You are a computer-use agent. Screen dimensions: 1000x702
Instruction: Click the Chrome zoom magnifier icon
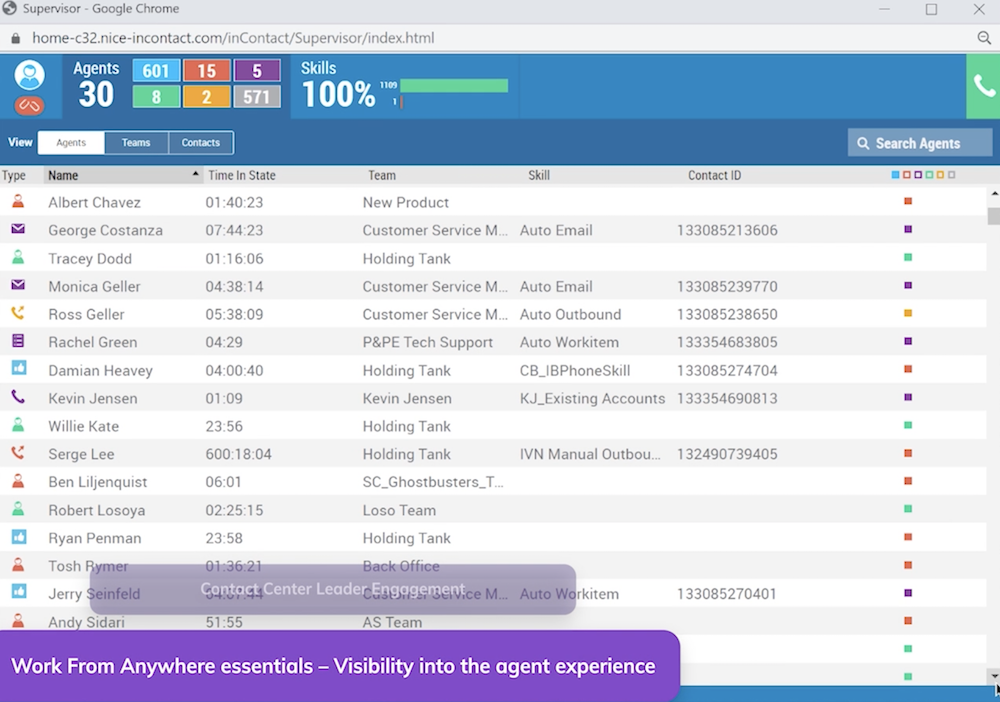[984, 38]
